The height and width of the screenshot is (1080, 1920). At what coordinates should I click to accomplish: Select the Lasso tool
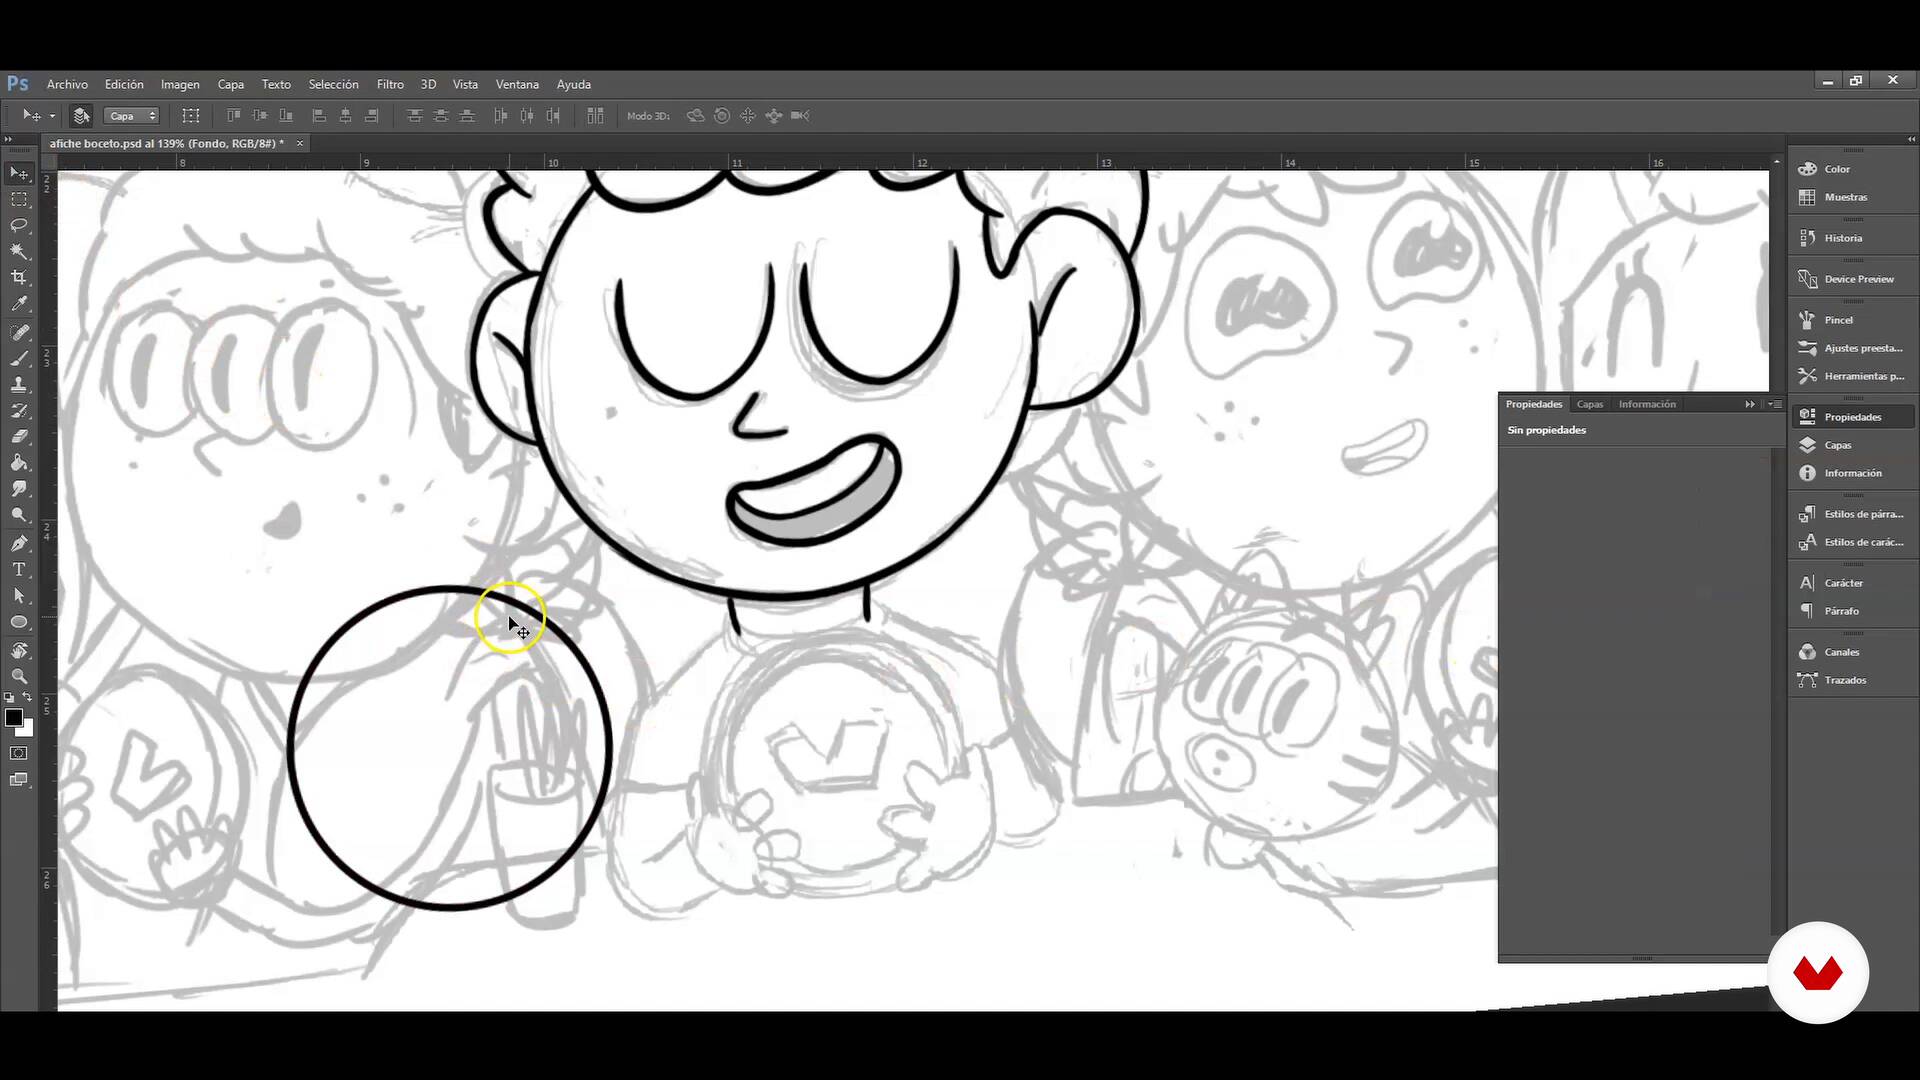(19, 225)
